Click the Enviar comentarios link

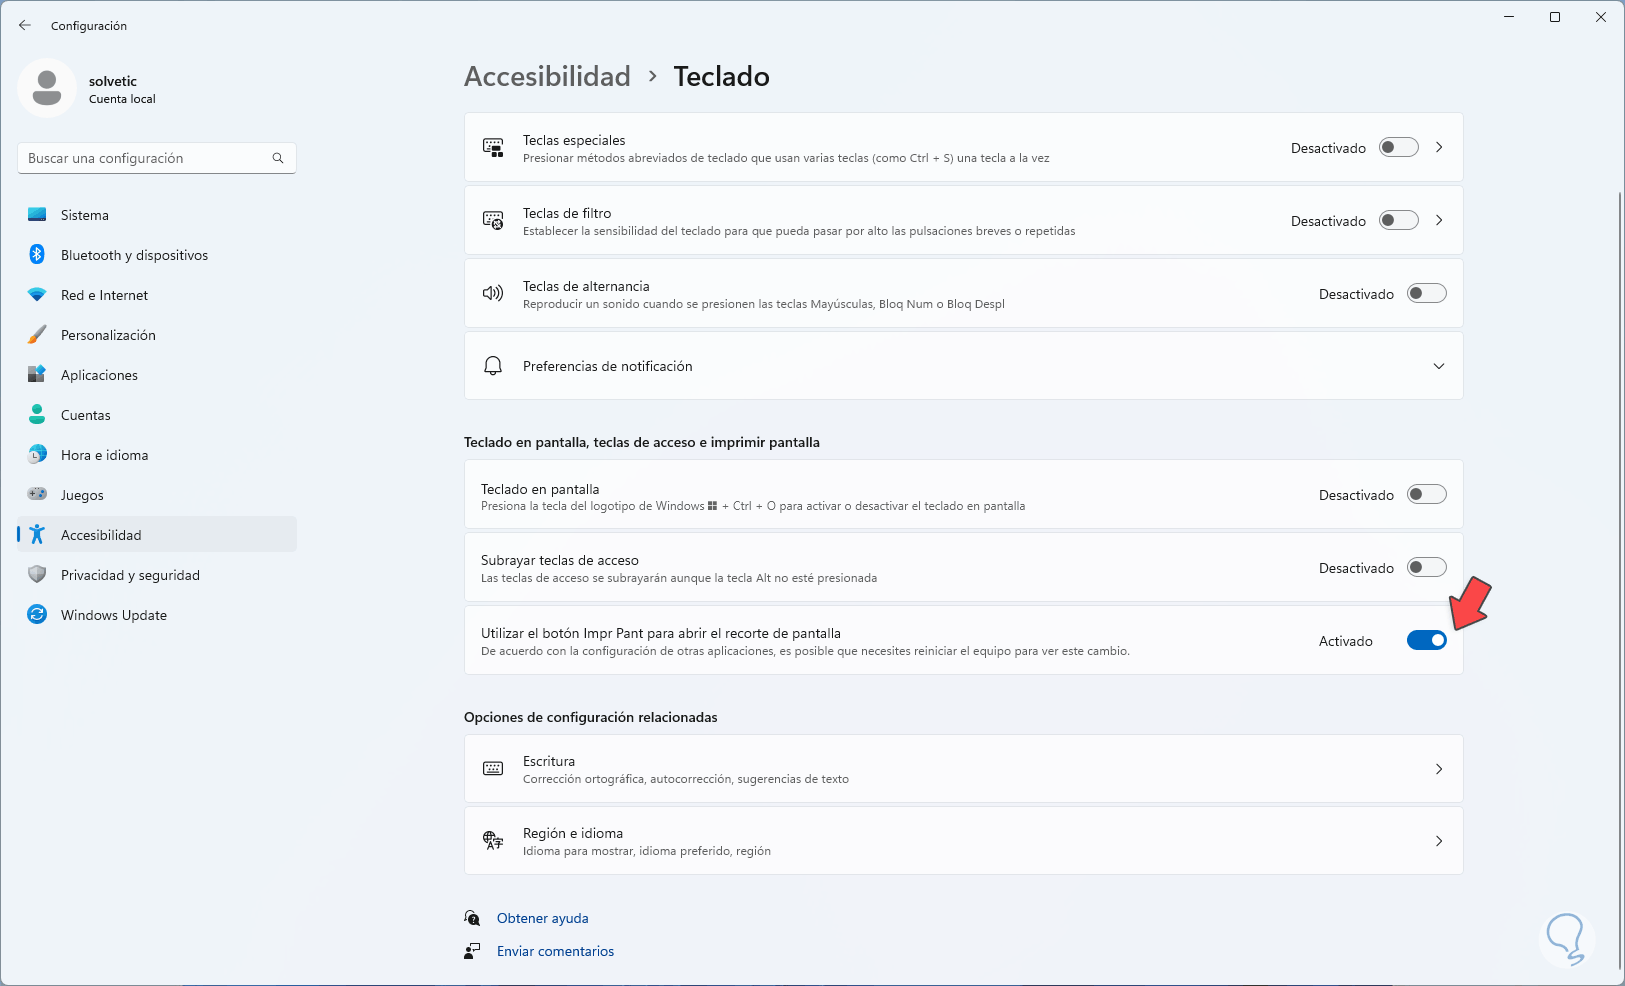coord(555,951)
